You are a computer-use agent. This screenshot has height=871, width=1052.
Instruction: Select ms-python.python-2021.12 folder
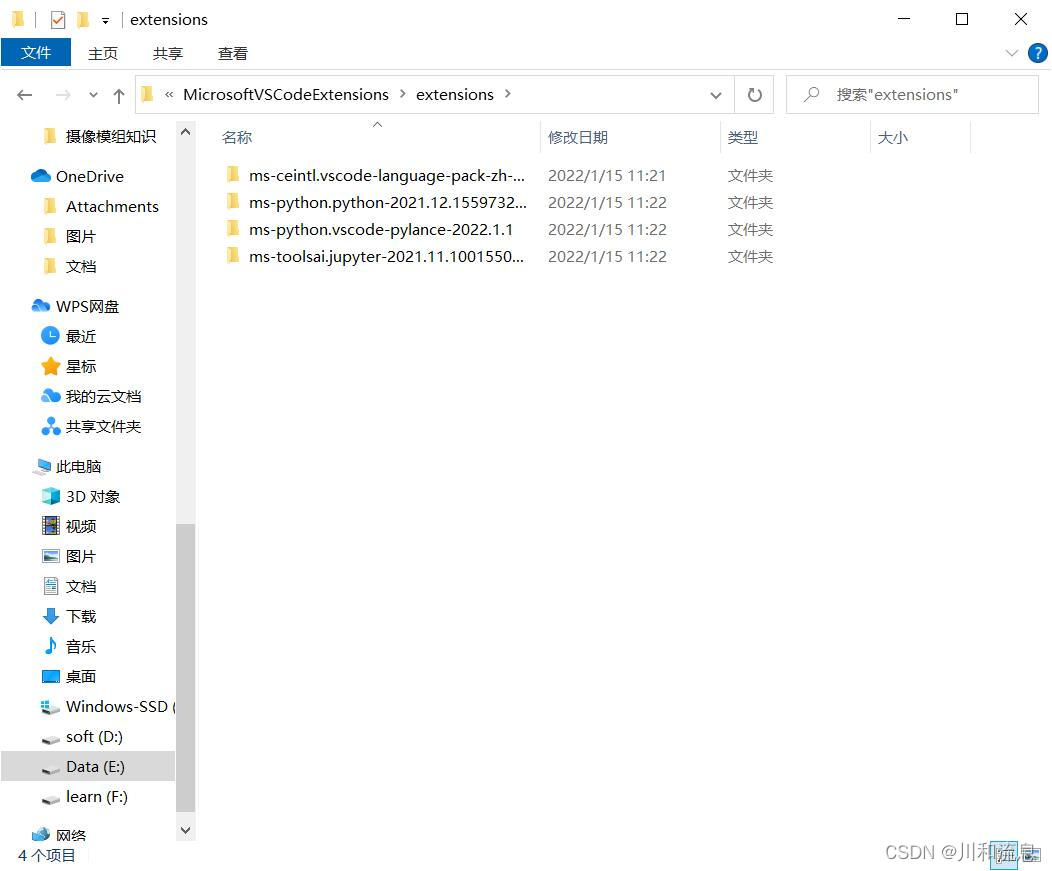pyautogui.click(x=388, y=203)
